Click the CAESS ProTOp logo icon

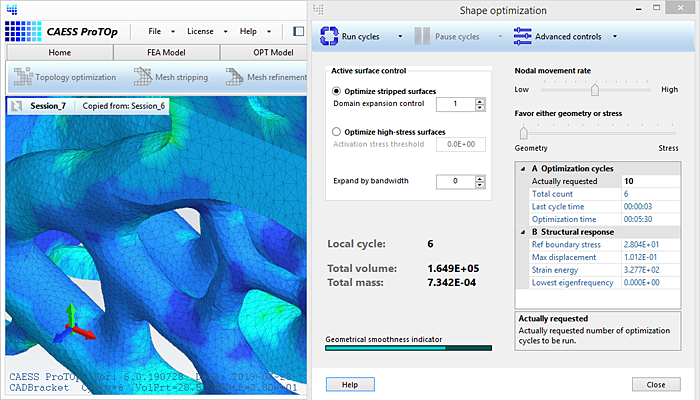[x=22, y=31]
